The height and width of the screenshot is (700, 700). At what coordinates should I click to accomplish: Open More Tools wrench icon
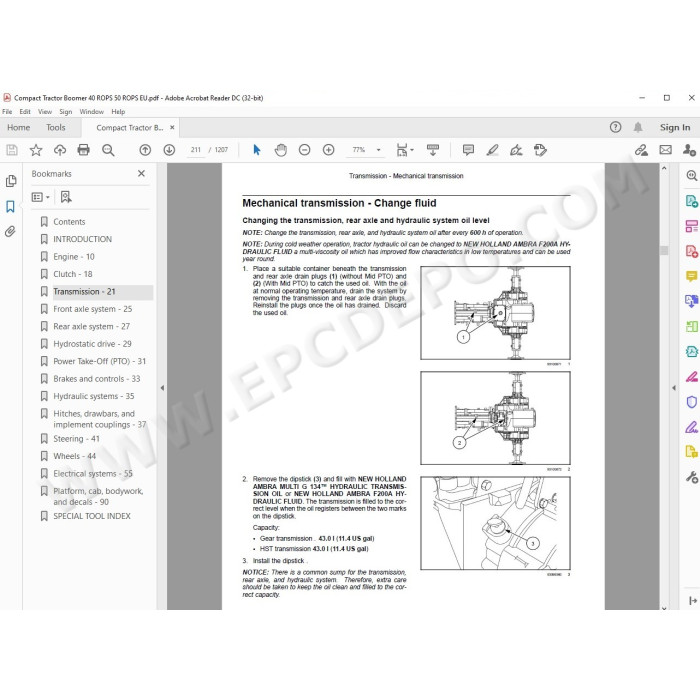pyautogui.click(x=692, y=477)
